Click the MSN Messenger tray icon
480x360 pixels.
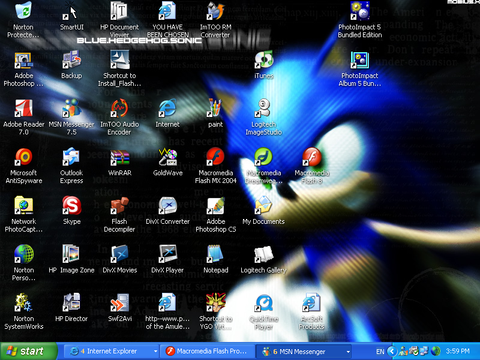[404, 351]
